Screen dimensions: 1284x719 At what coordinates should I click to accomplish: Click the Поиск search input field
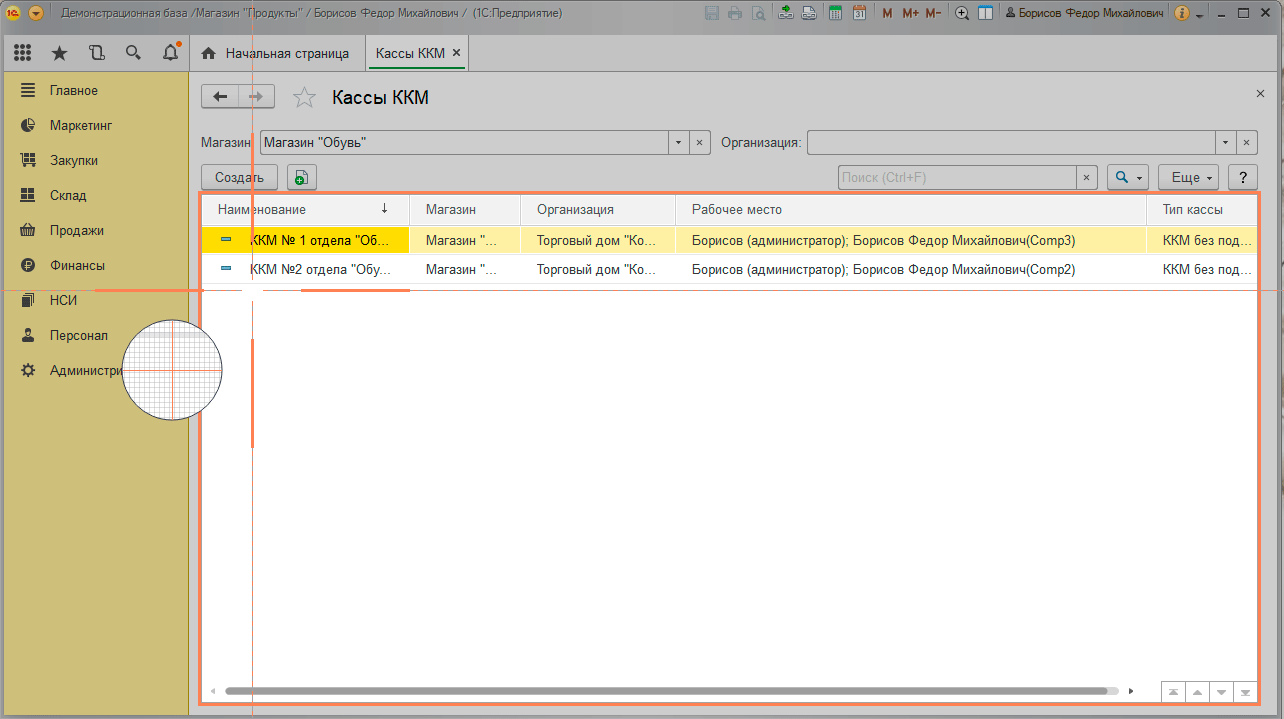(x=957, y=177)
